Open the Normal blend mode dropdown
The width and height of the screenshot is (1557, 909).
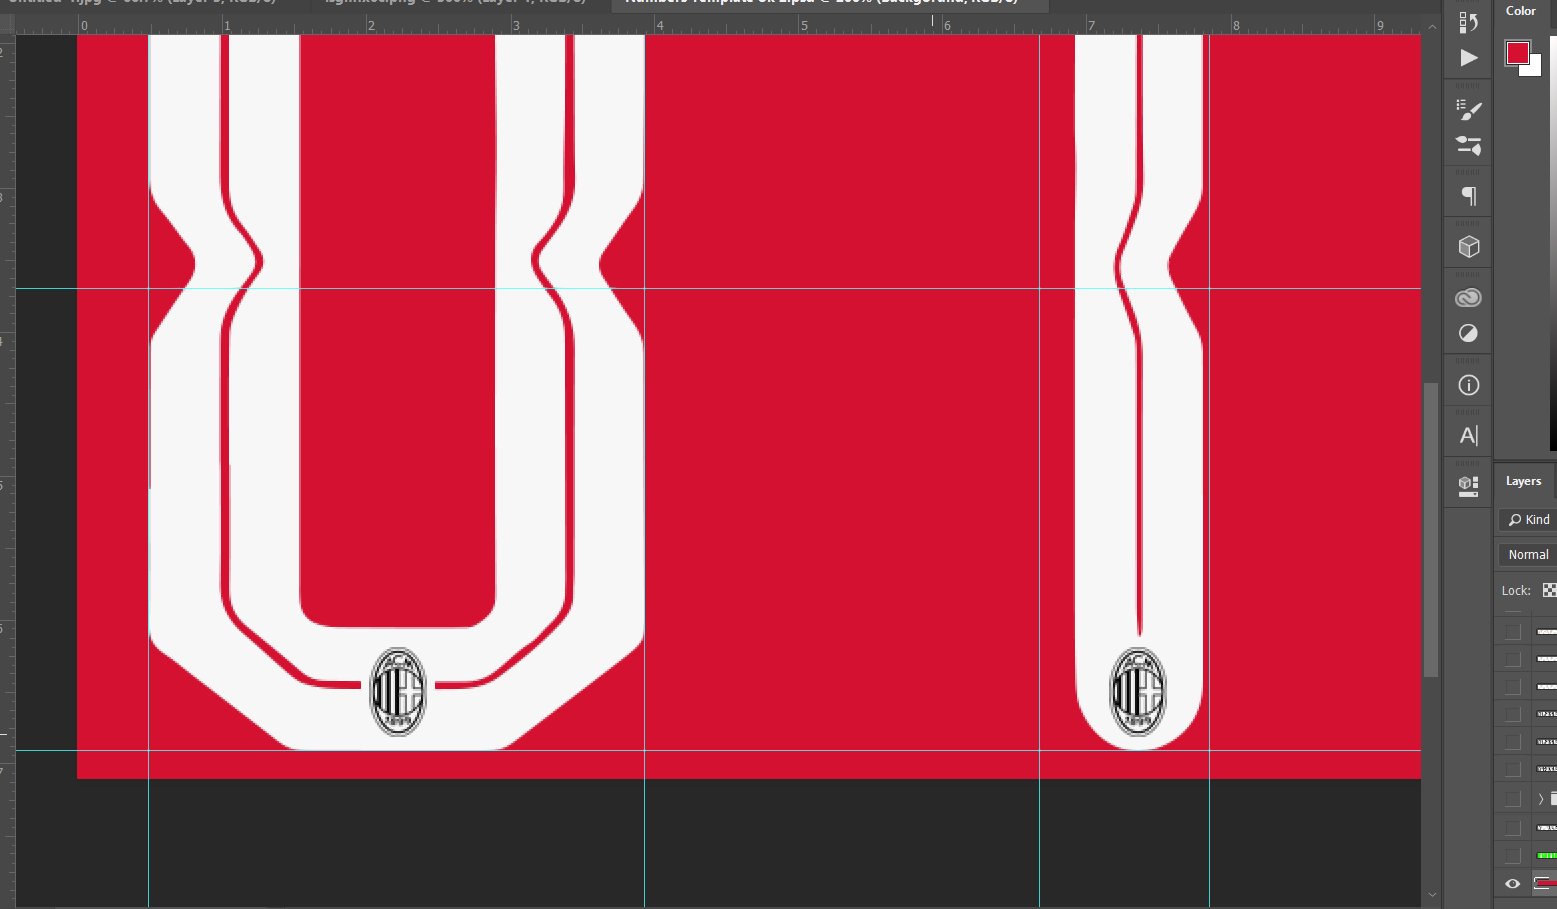coord(1528,555)
